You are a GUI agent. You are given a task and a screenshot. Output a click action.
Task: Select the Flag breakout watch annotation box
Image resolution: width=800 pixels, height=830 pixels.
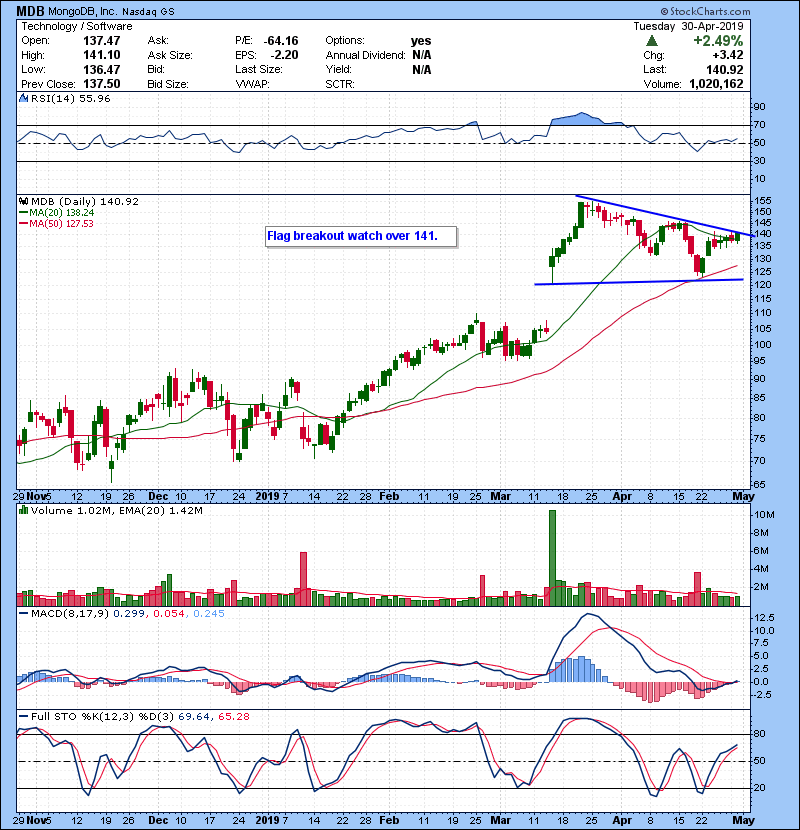(x=361, y=237)
